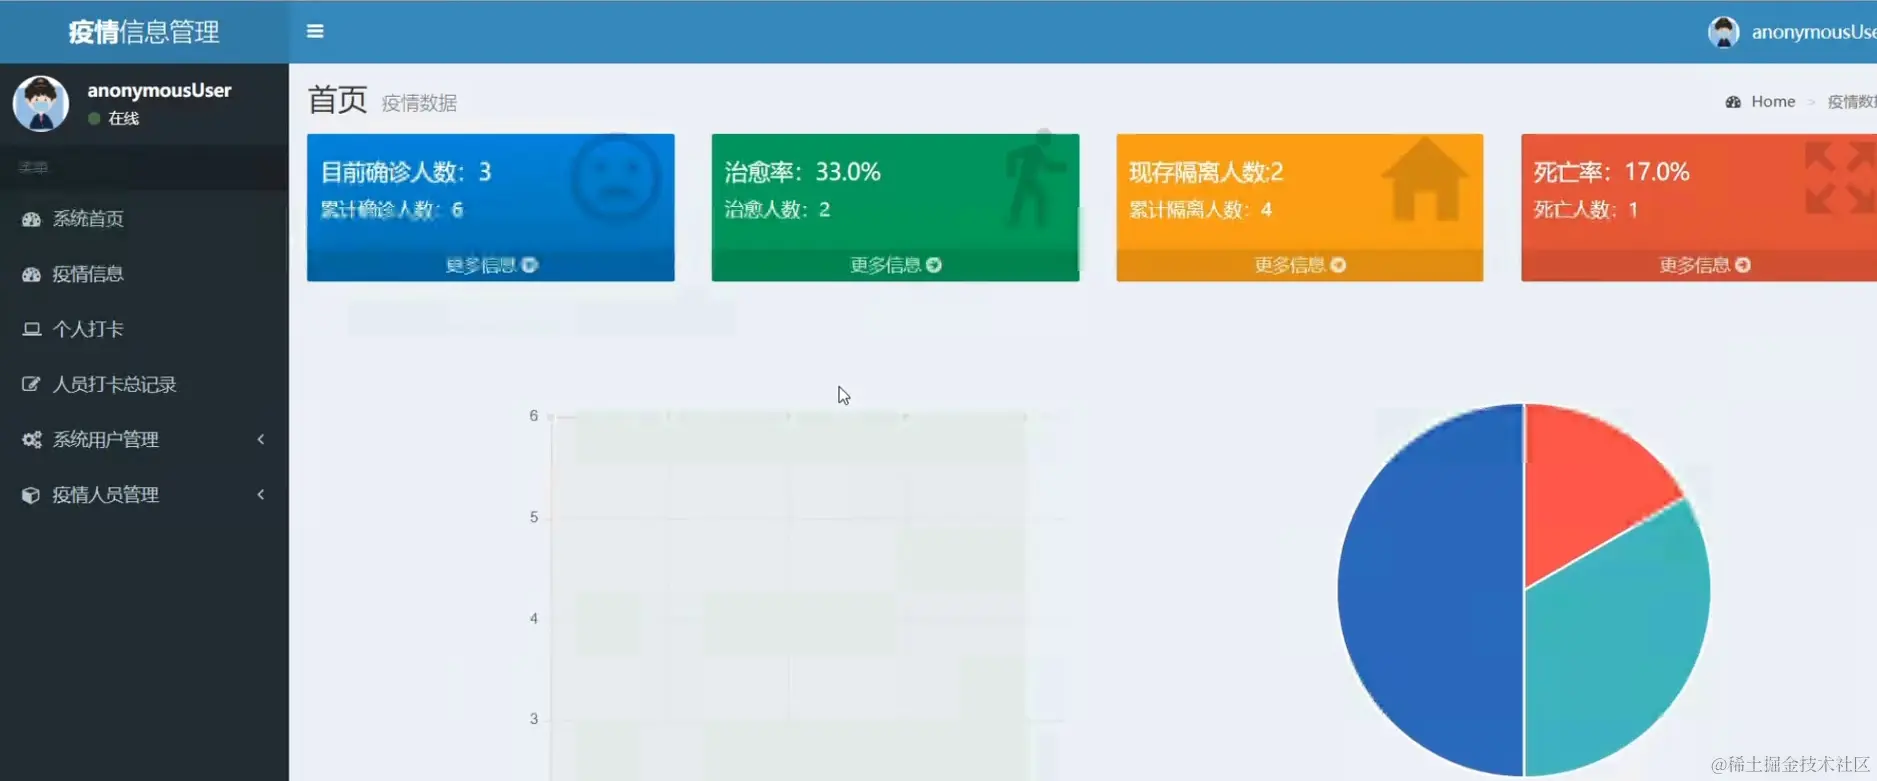Image resolution: width=1877 pixels, height=781 pixels.
Task: Click the anonymousUser name in the top bar
Action: point(1814,32)
